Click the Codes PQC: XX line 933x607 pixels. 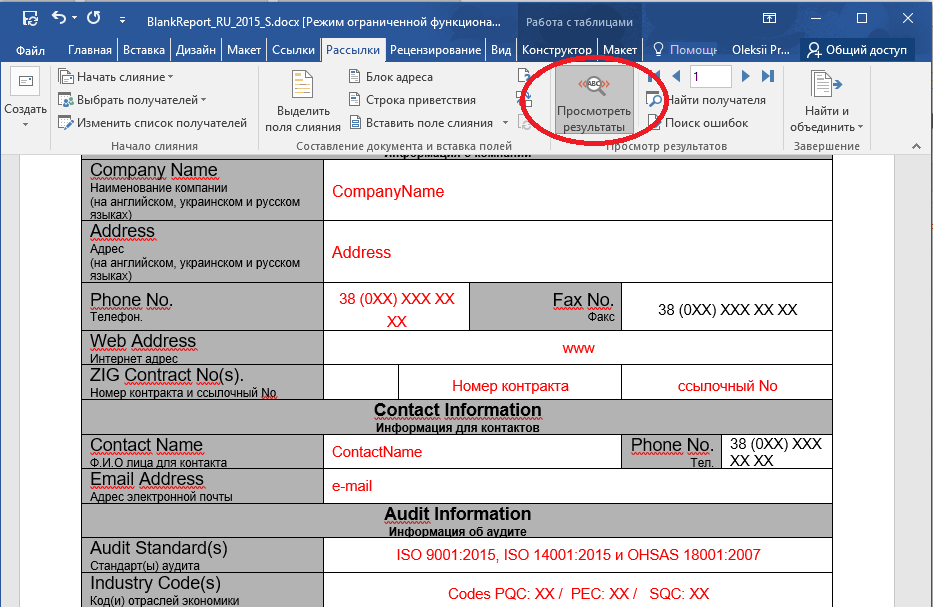point(578,593)
